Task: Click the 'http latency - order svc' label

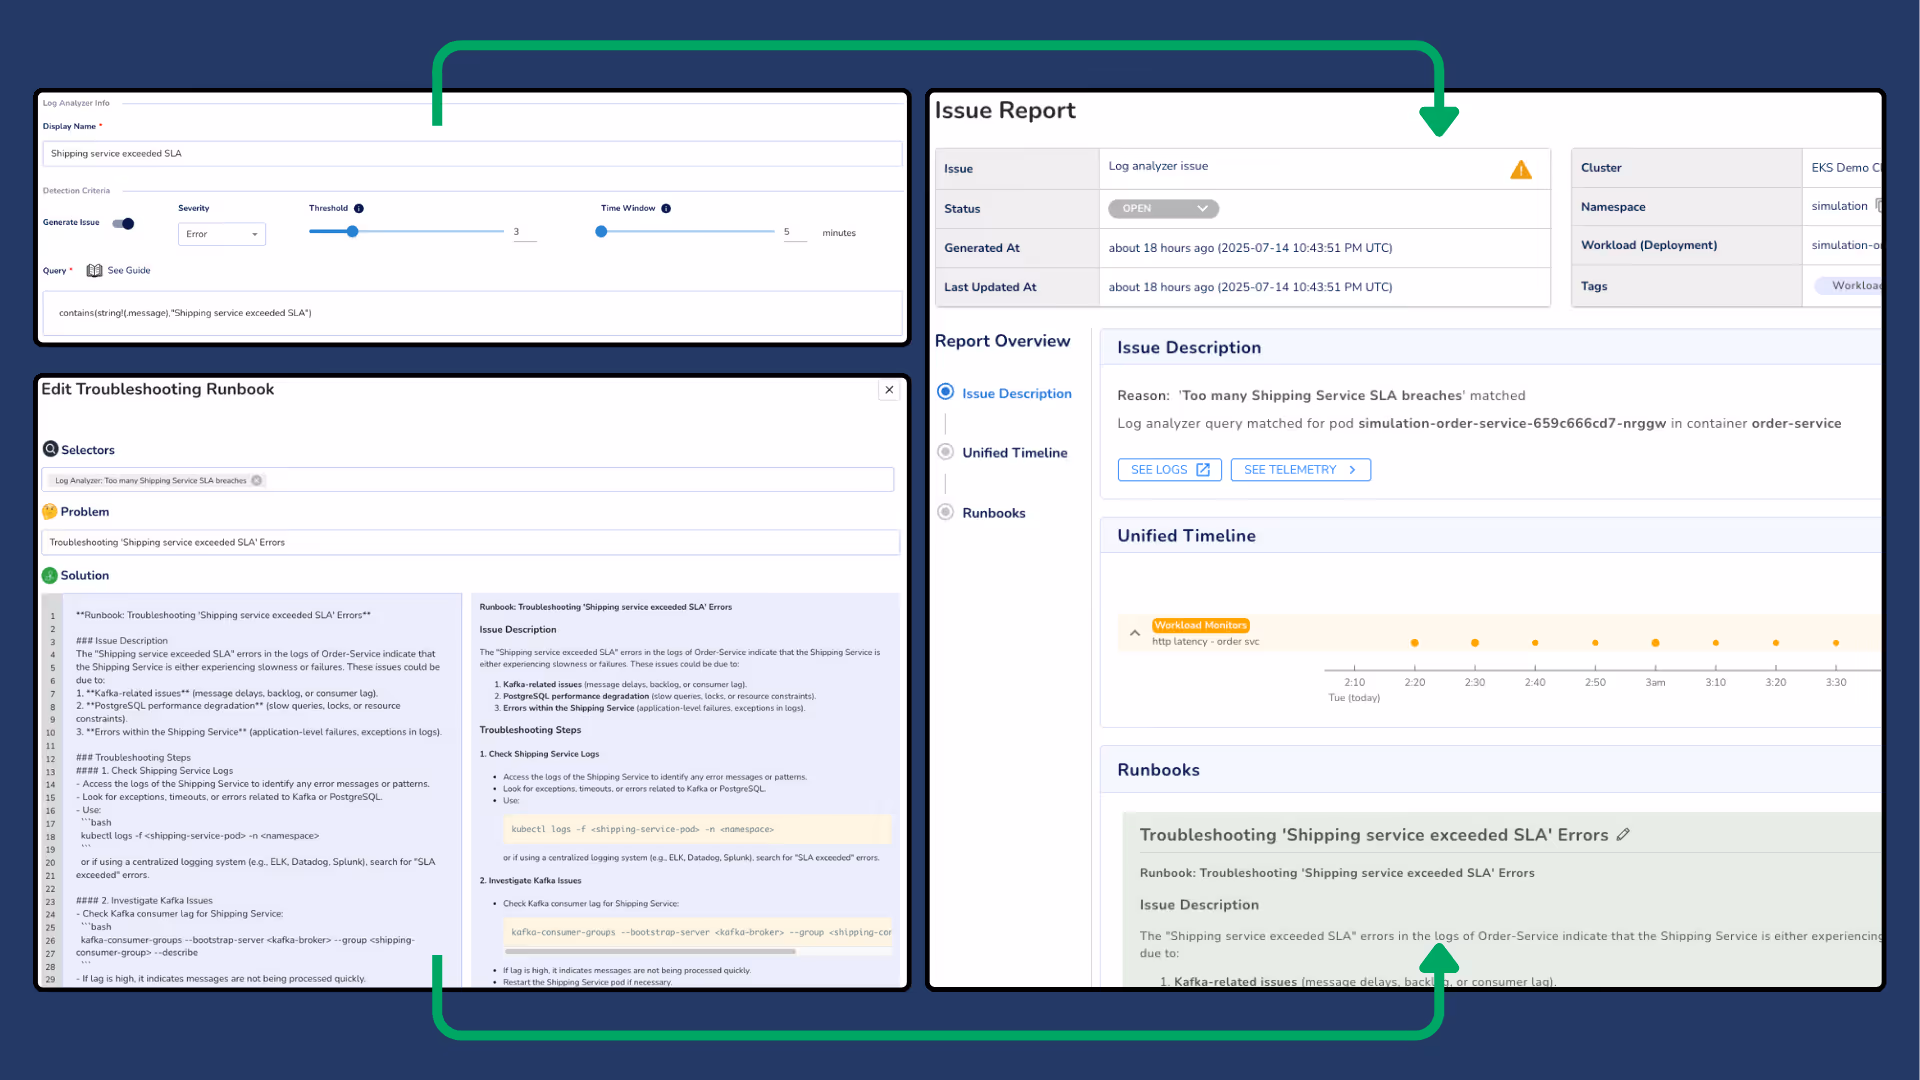Action: [1205, 641]
